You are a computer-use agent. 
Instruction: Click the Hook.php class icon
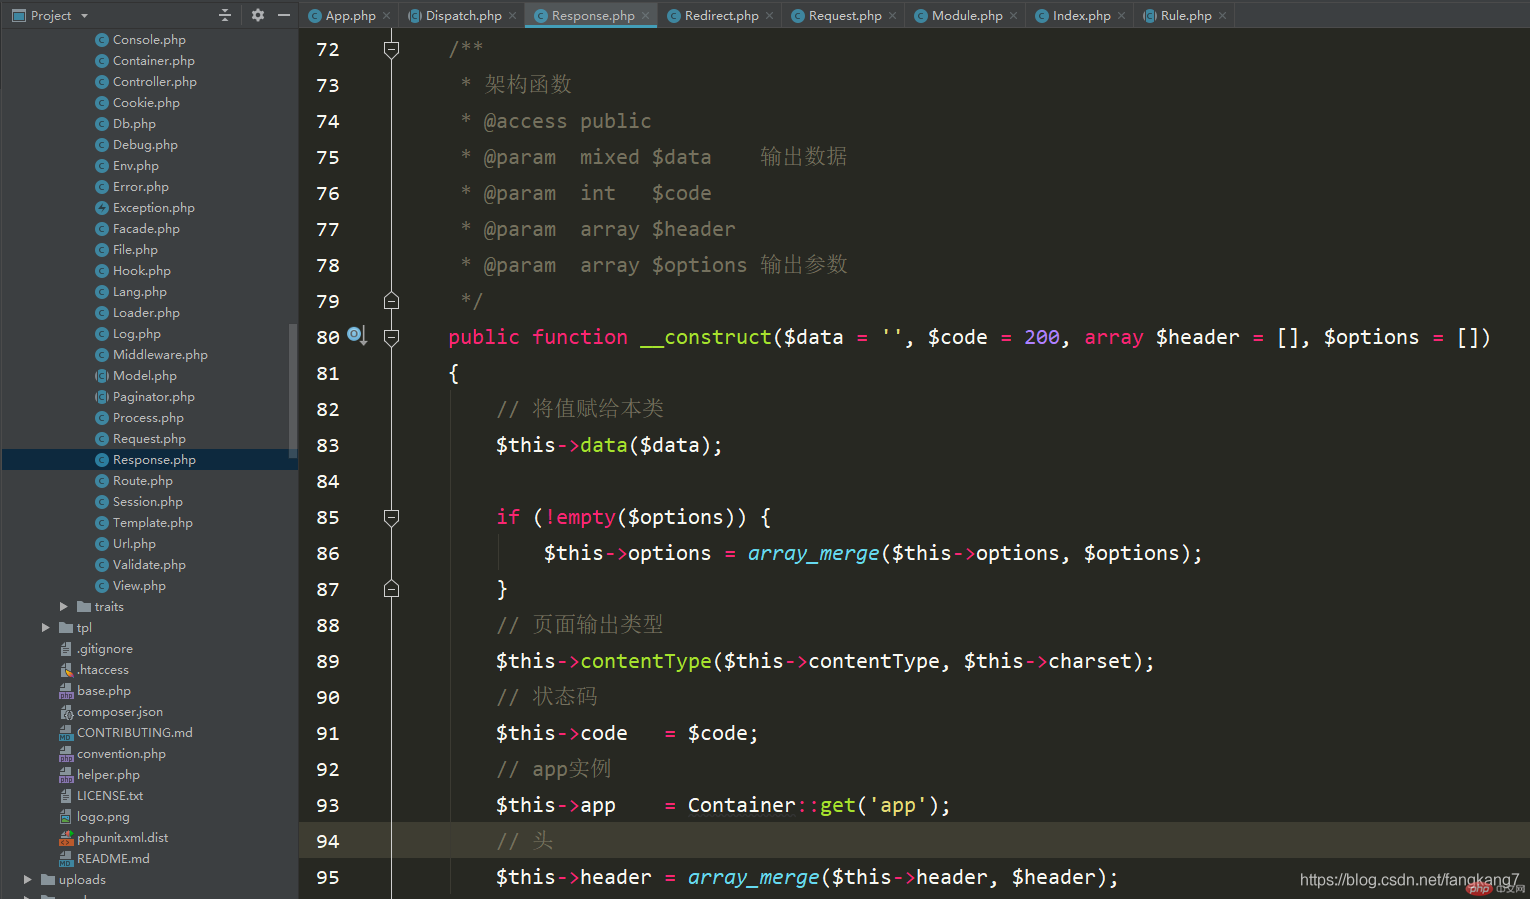tap(102, 271)
